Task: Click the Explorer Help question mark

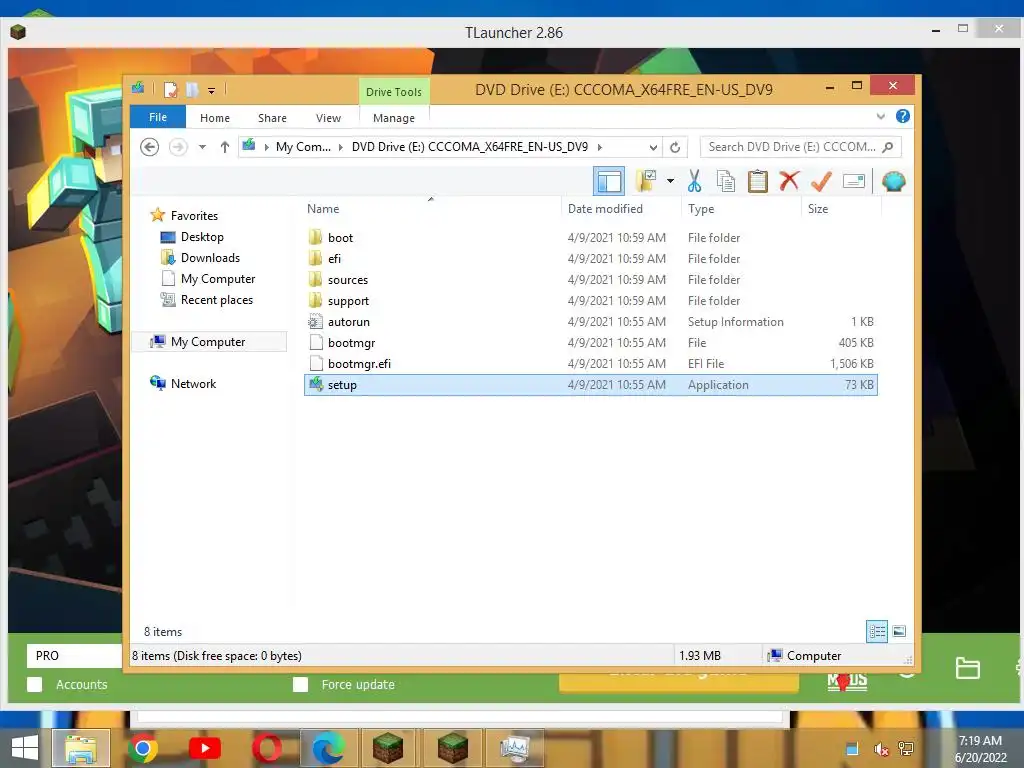Action: (x=903, y=116)
